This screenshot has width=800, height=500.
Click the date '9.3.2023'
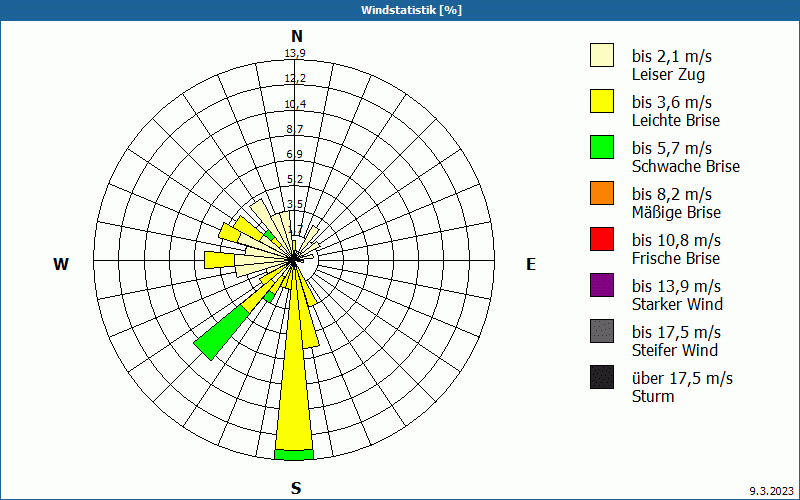[x=772, y=491]
